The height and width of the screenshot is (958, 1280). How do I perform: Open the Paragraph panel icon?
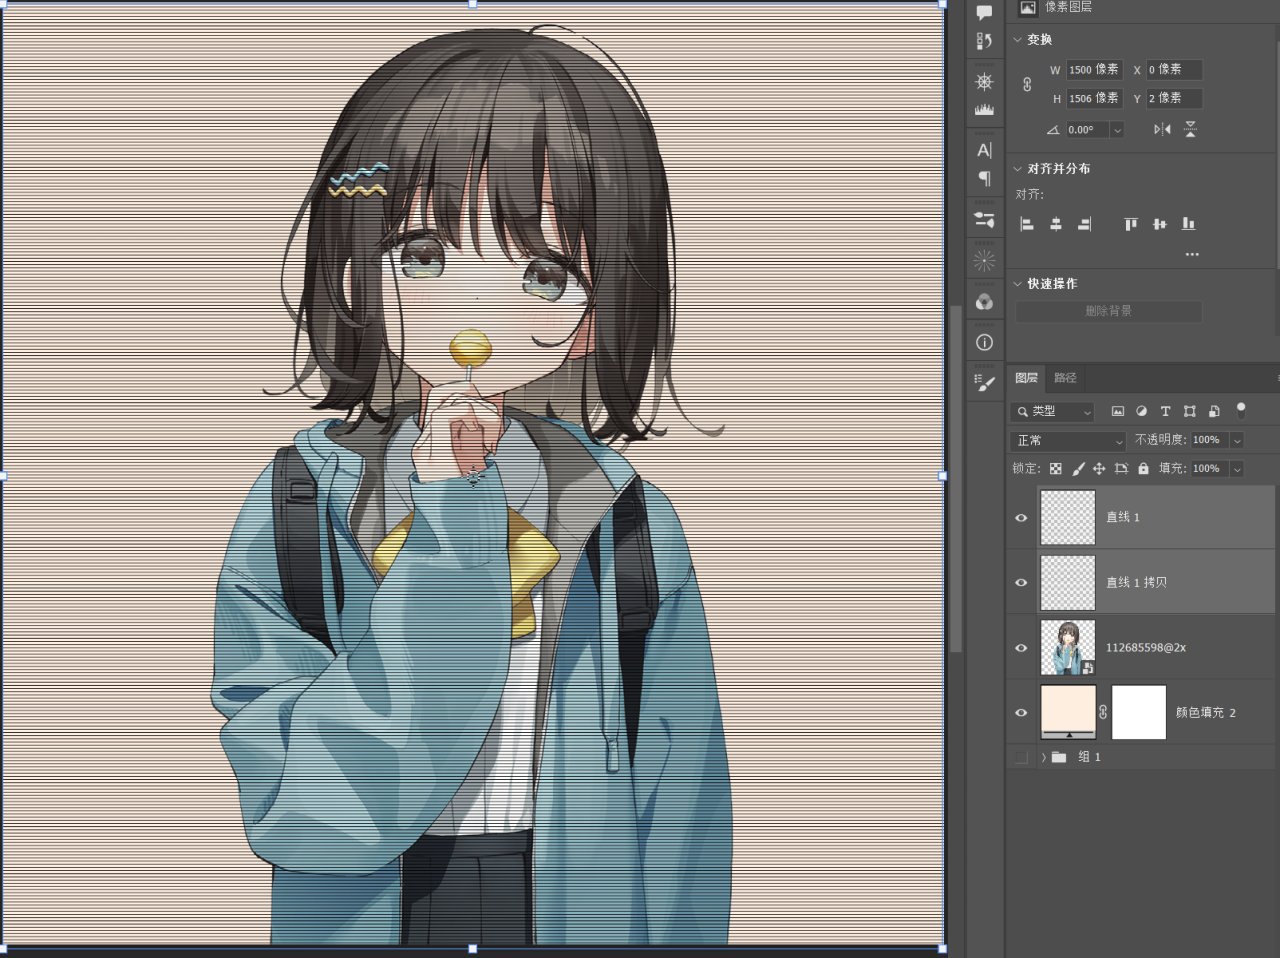(x=984, y=179)
